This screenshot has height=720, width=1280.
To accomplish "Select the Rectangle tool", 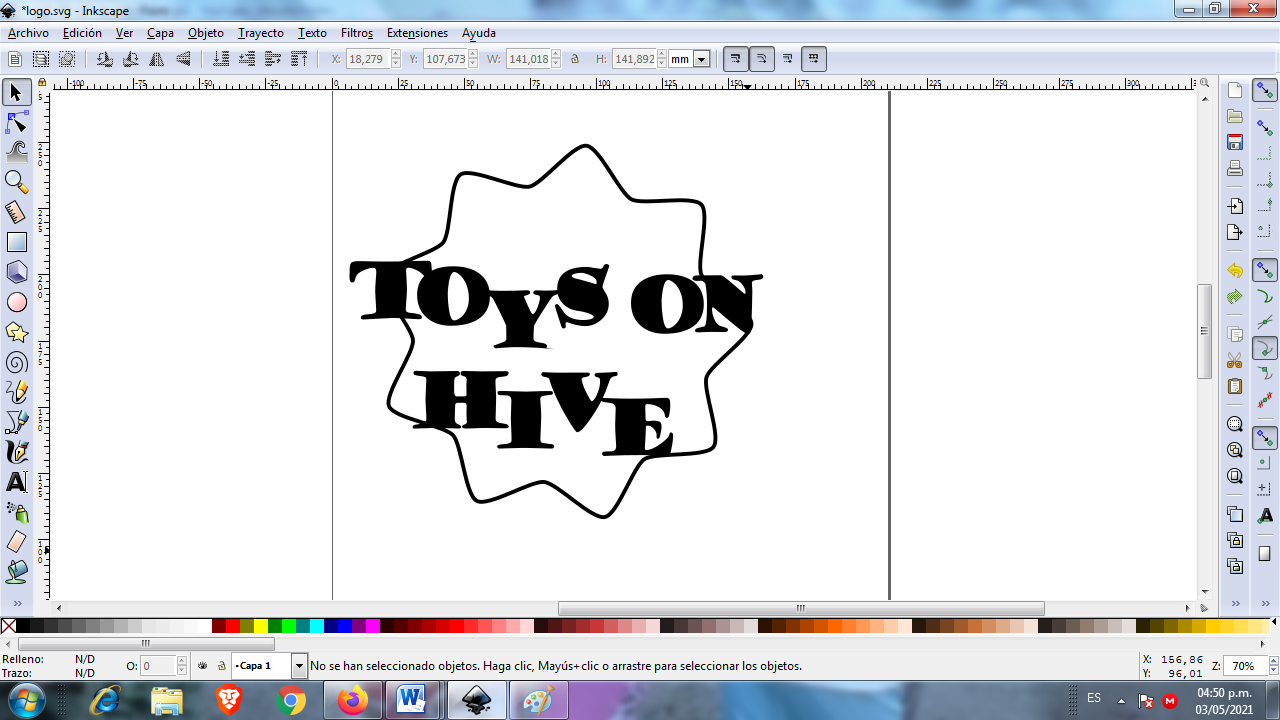I will (16, 242).
